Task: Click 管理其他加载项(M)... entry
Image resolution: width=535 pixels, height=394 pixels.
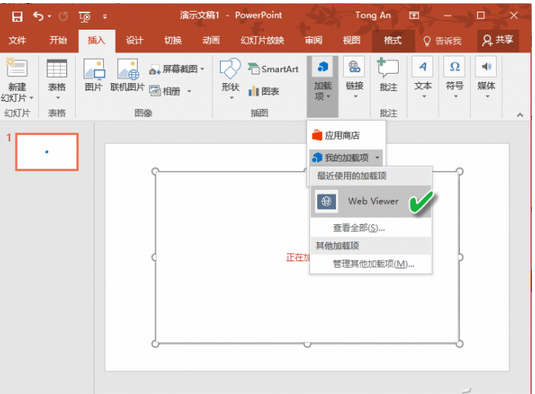Action: coord(373,264)
